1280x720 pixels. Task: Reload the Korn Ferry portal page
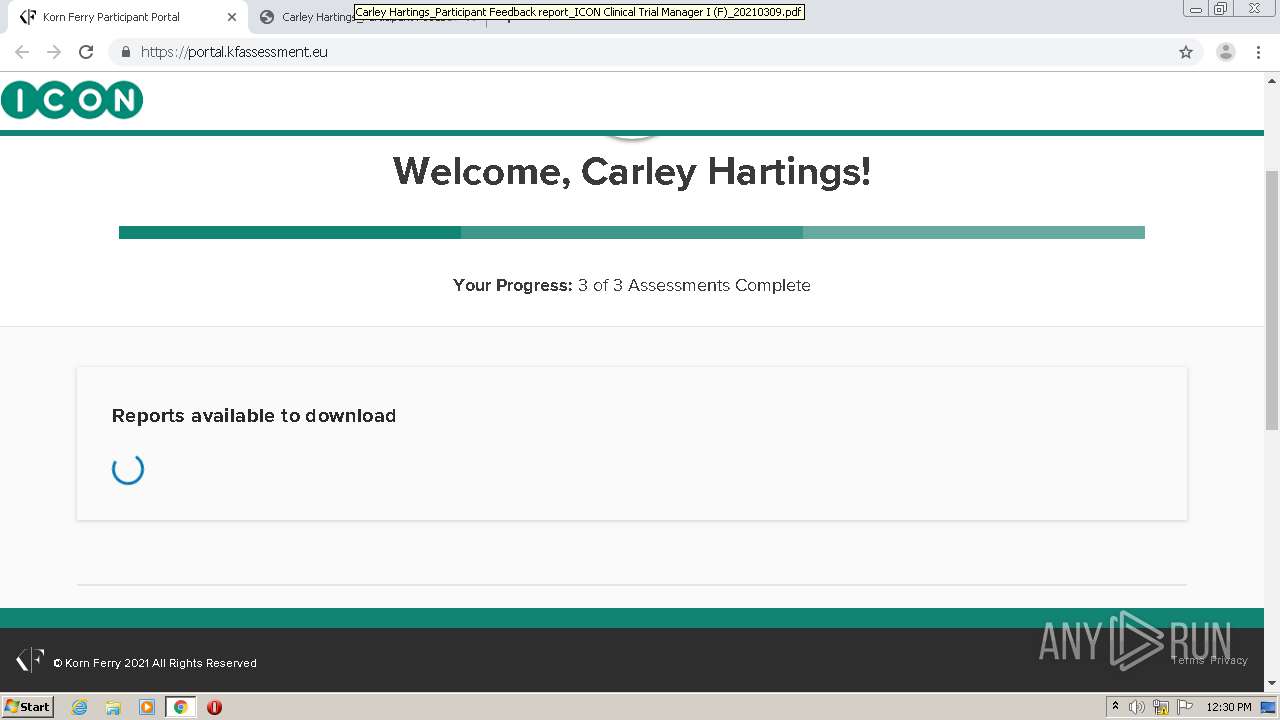tap(86, 52)
